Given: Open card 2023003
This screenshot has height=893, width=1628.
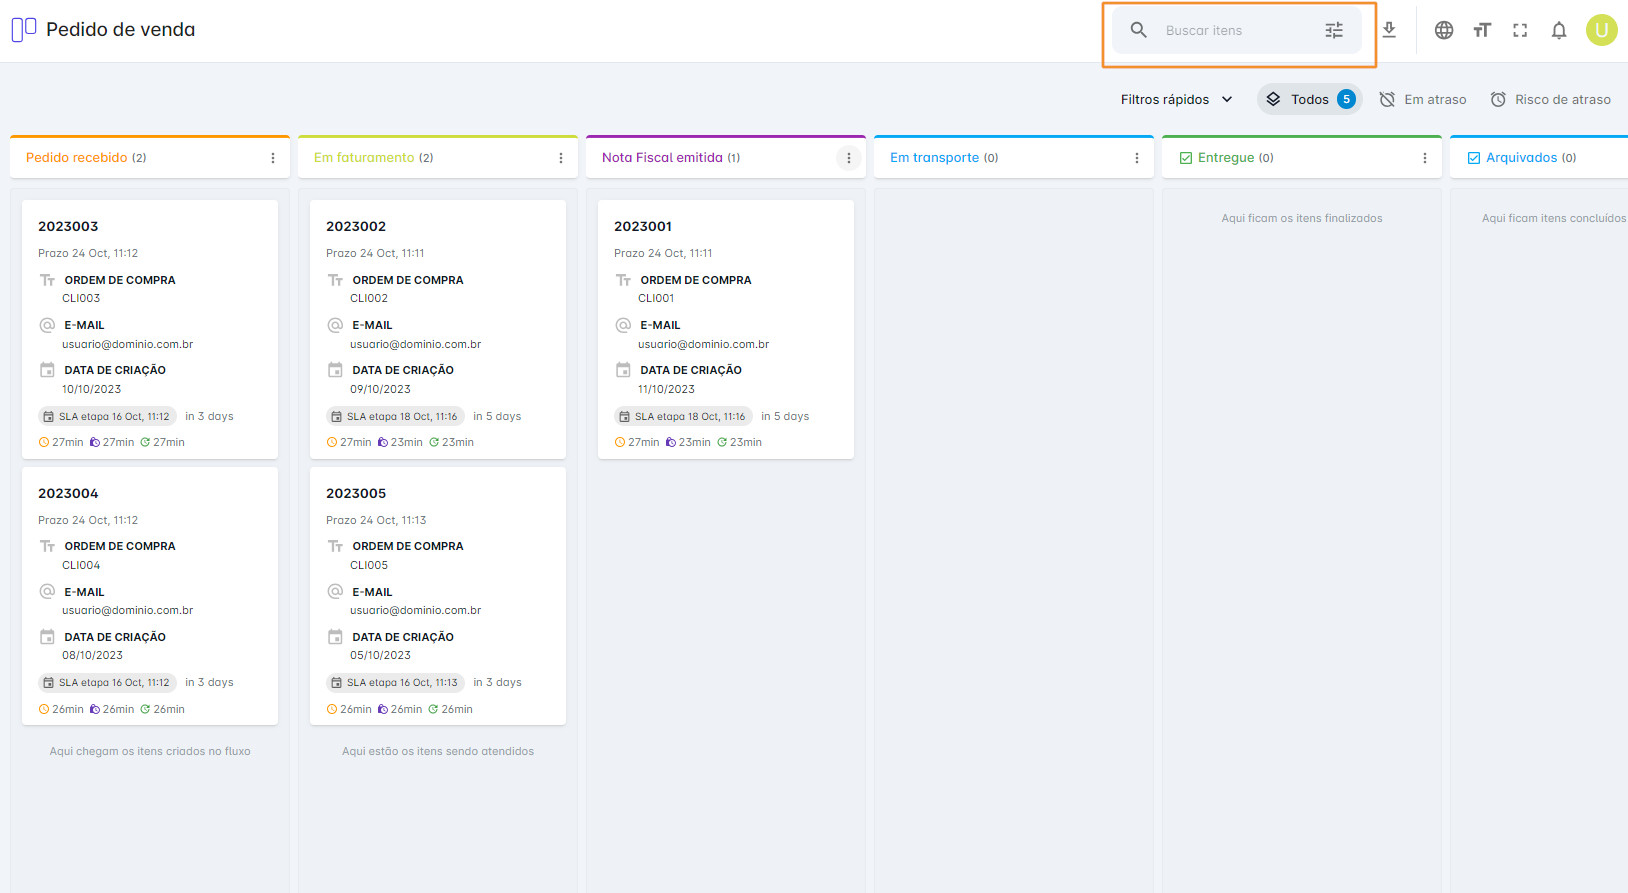Looking at the screenshot, I should [x=150, y=329].
